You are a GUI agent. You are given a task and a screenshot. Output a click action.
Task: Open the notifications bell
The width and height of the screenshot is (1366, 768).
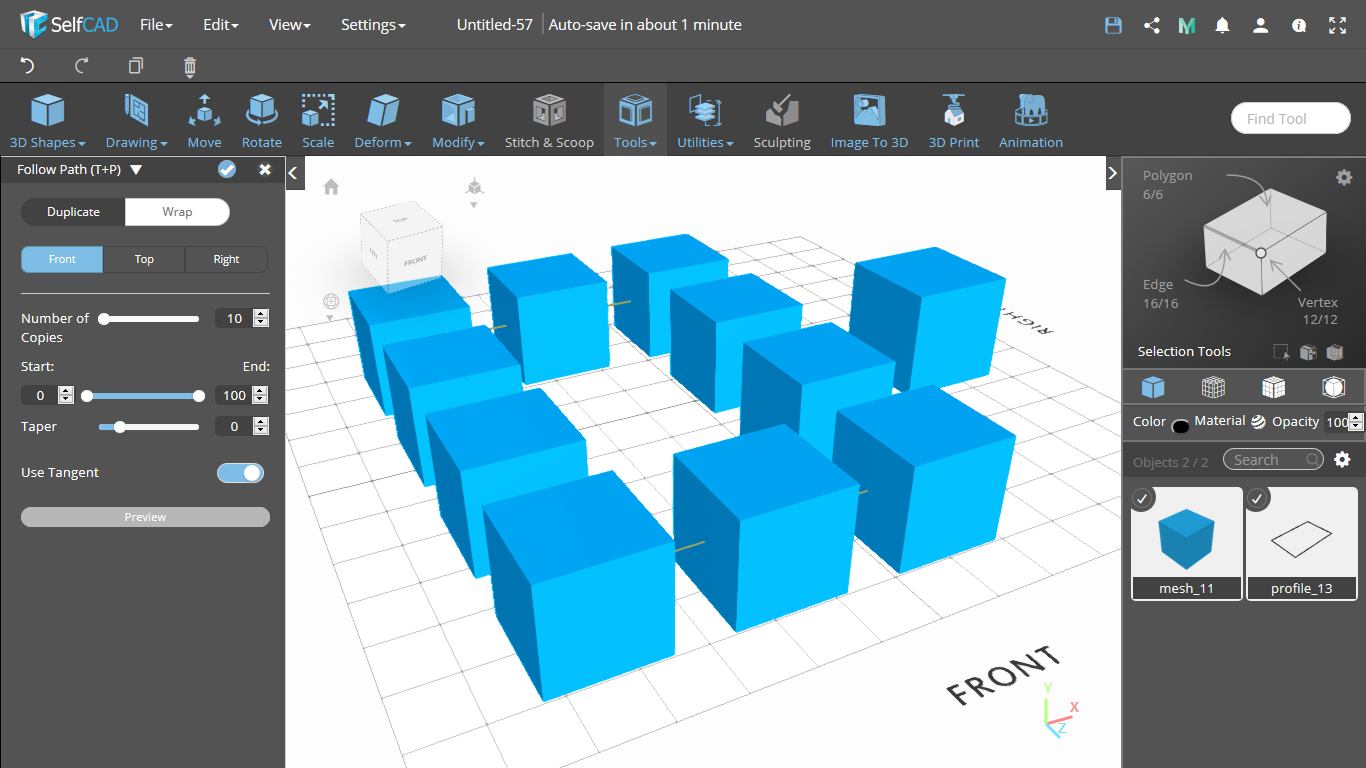(x=1222, y=25)
